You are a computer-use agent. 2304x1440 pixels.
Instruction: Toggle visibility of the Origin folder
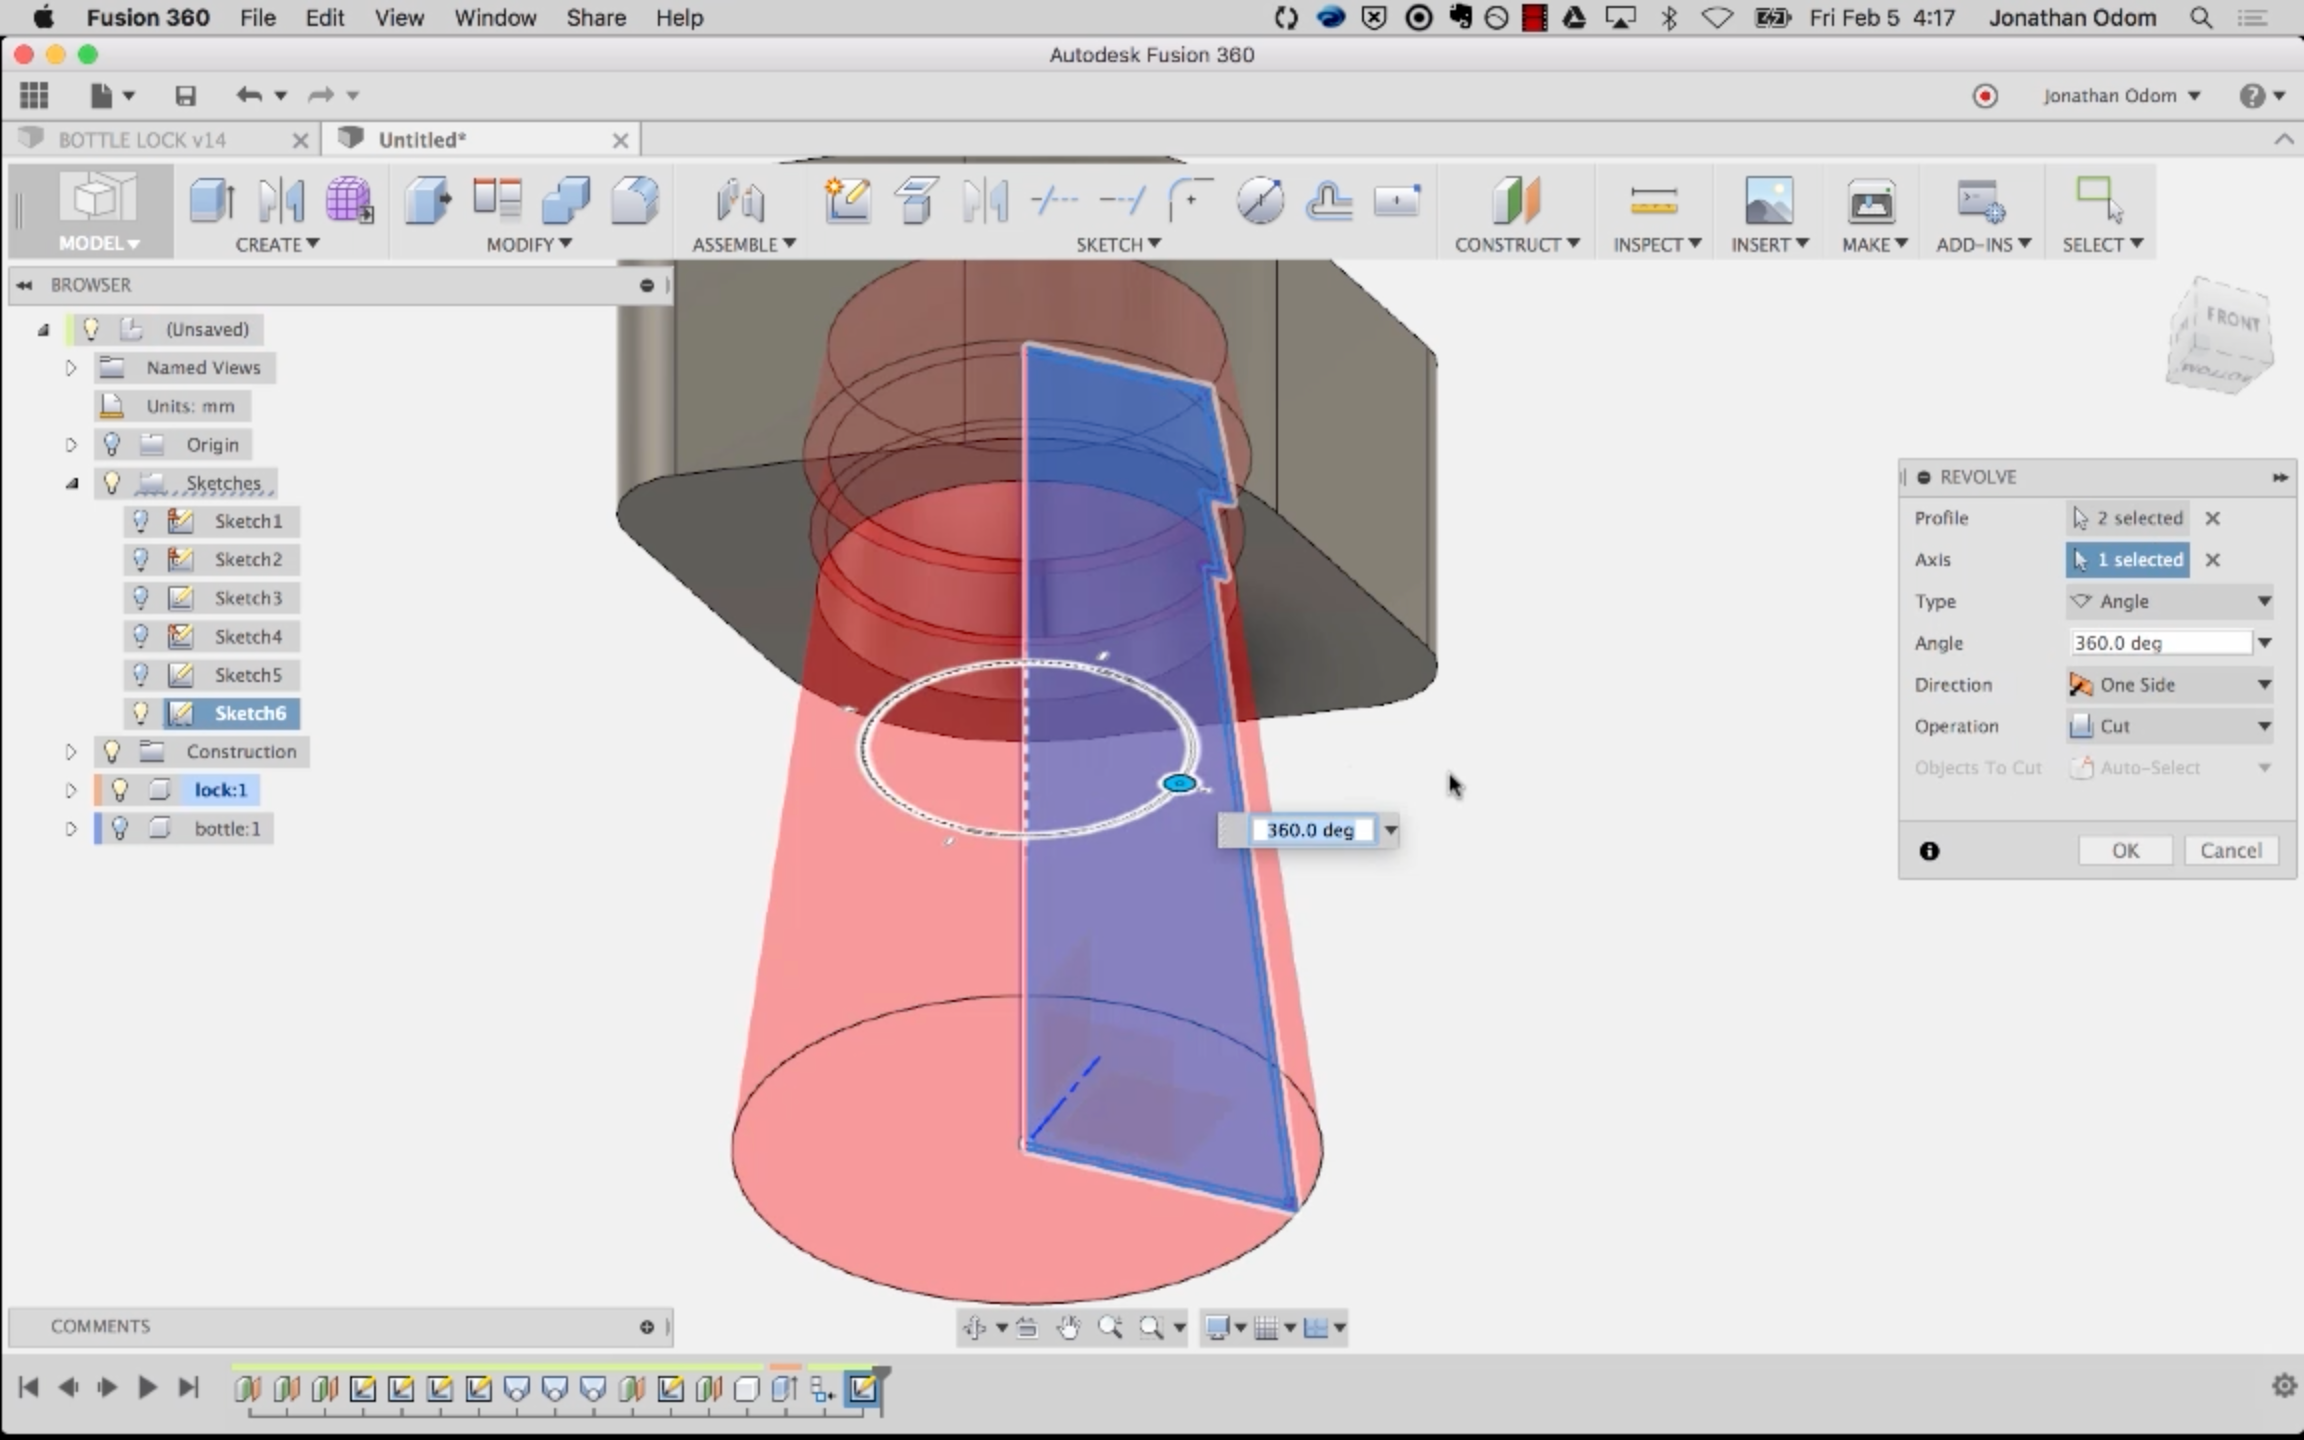pyautogui.click(x=112, y=444)
